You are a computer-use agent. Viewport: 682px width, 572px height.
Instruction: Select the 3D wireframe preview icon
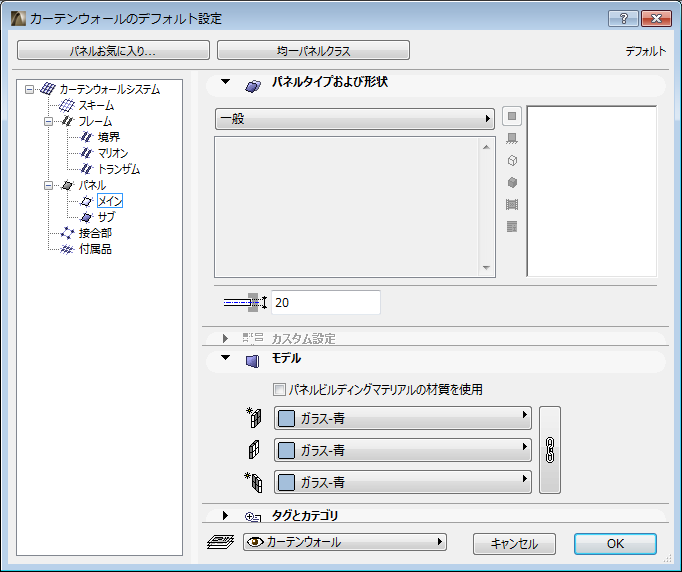pyautogui.click(x=512, y=161)
